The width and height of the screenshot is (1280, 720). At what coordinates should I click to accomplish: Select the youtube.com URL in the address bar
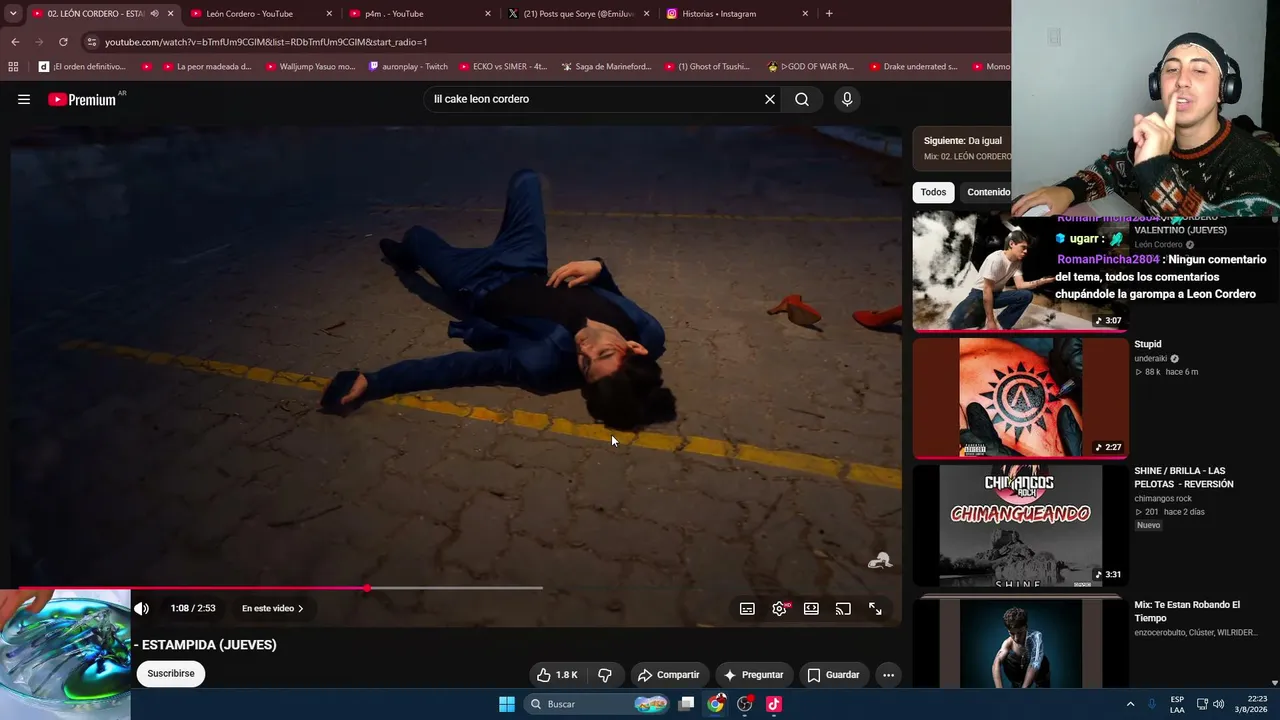(266, 42)
